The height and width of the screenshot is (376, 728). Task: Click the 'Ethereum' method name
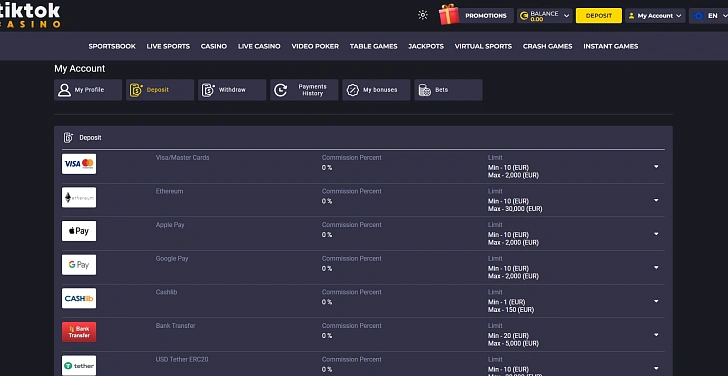[169, 191]
